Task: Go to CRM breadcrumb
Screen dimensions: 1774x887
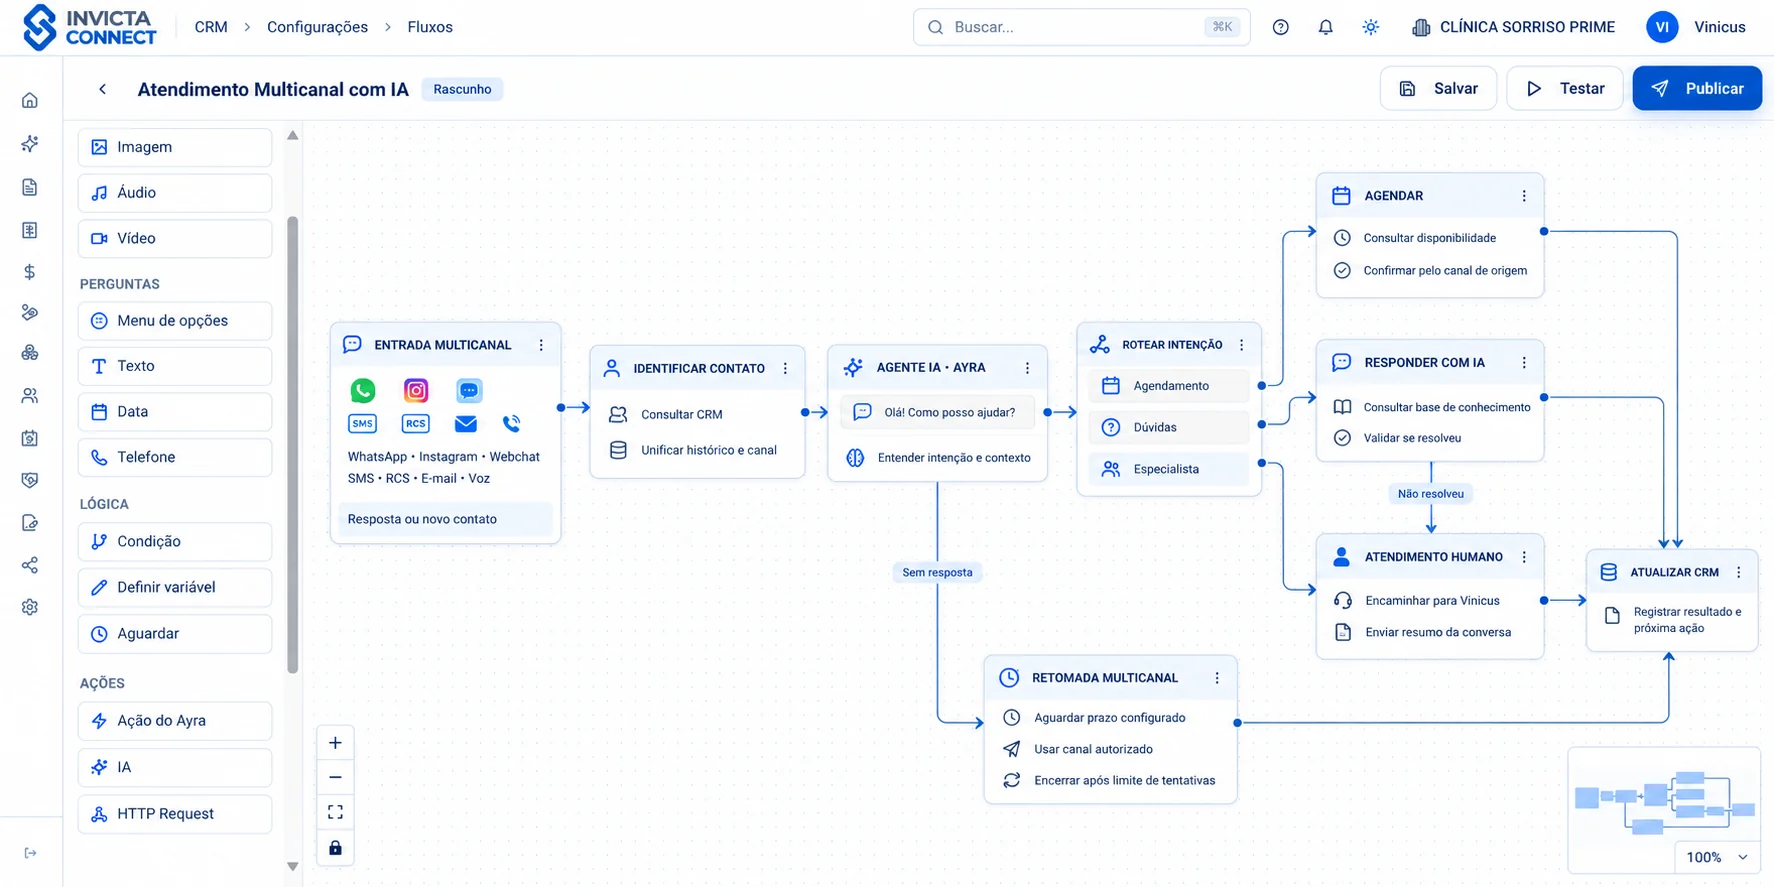Action: point(211,27)
